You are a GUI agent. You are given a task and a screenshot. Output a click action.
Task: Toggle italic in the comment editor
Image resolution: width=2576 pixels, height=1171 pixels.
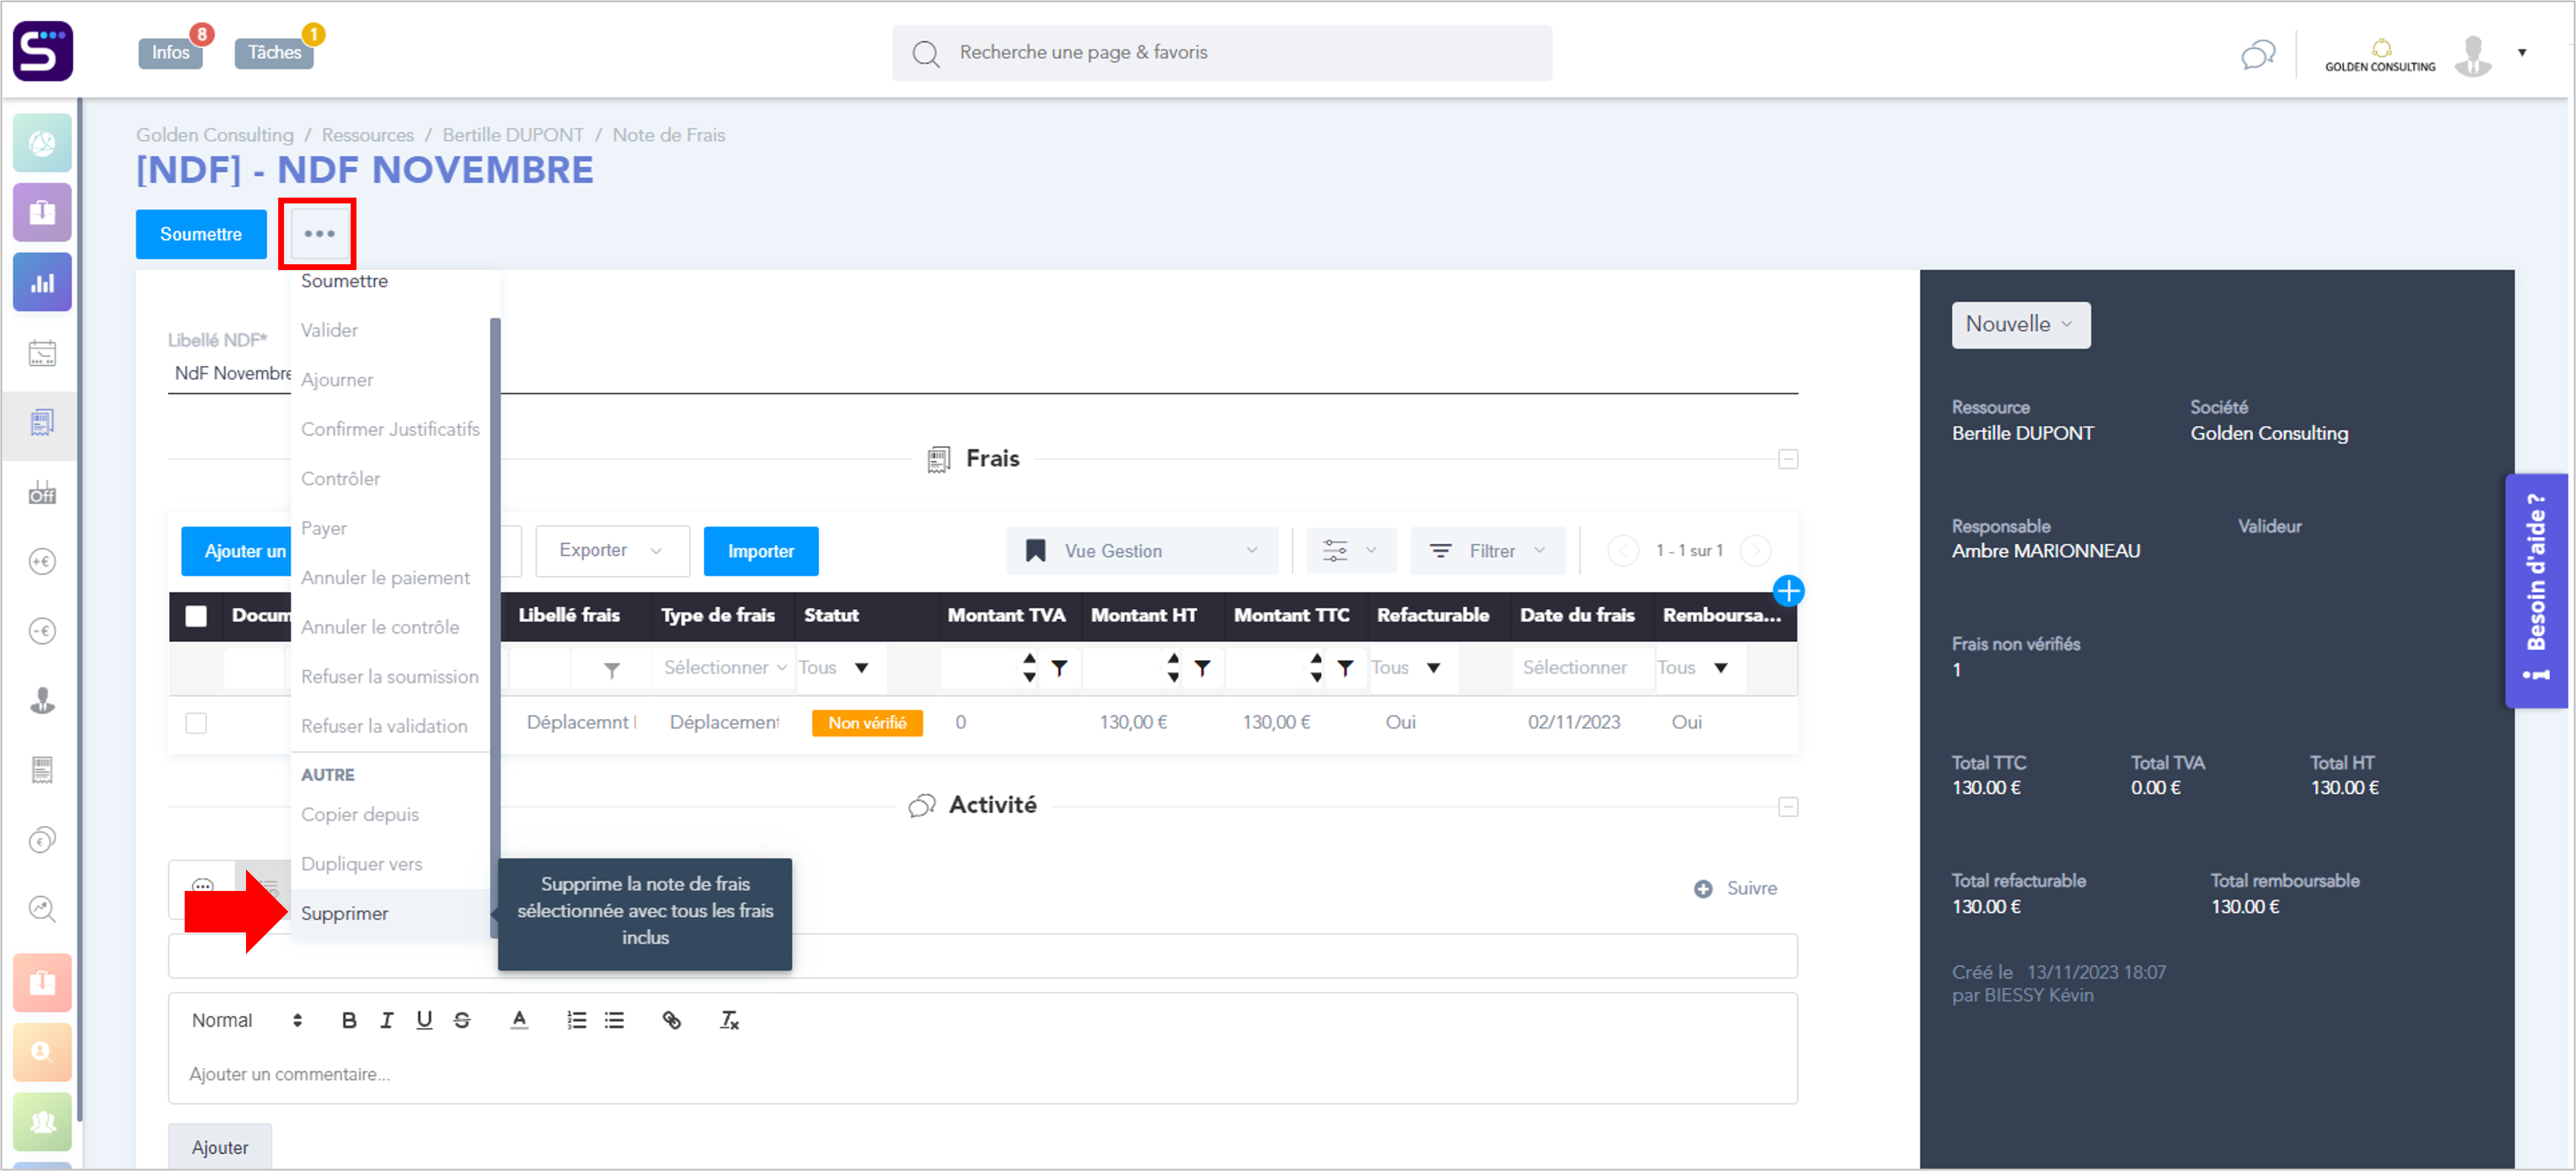(386, 1020)
